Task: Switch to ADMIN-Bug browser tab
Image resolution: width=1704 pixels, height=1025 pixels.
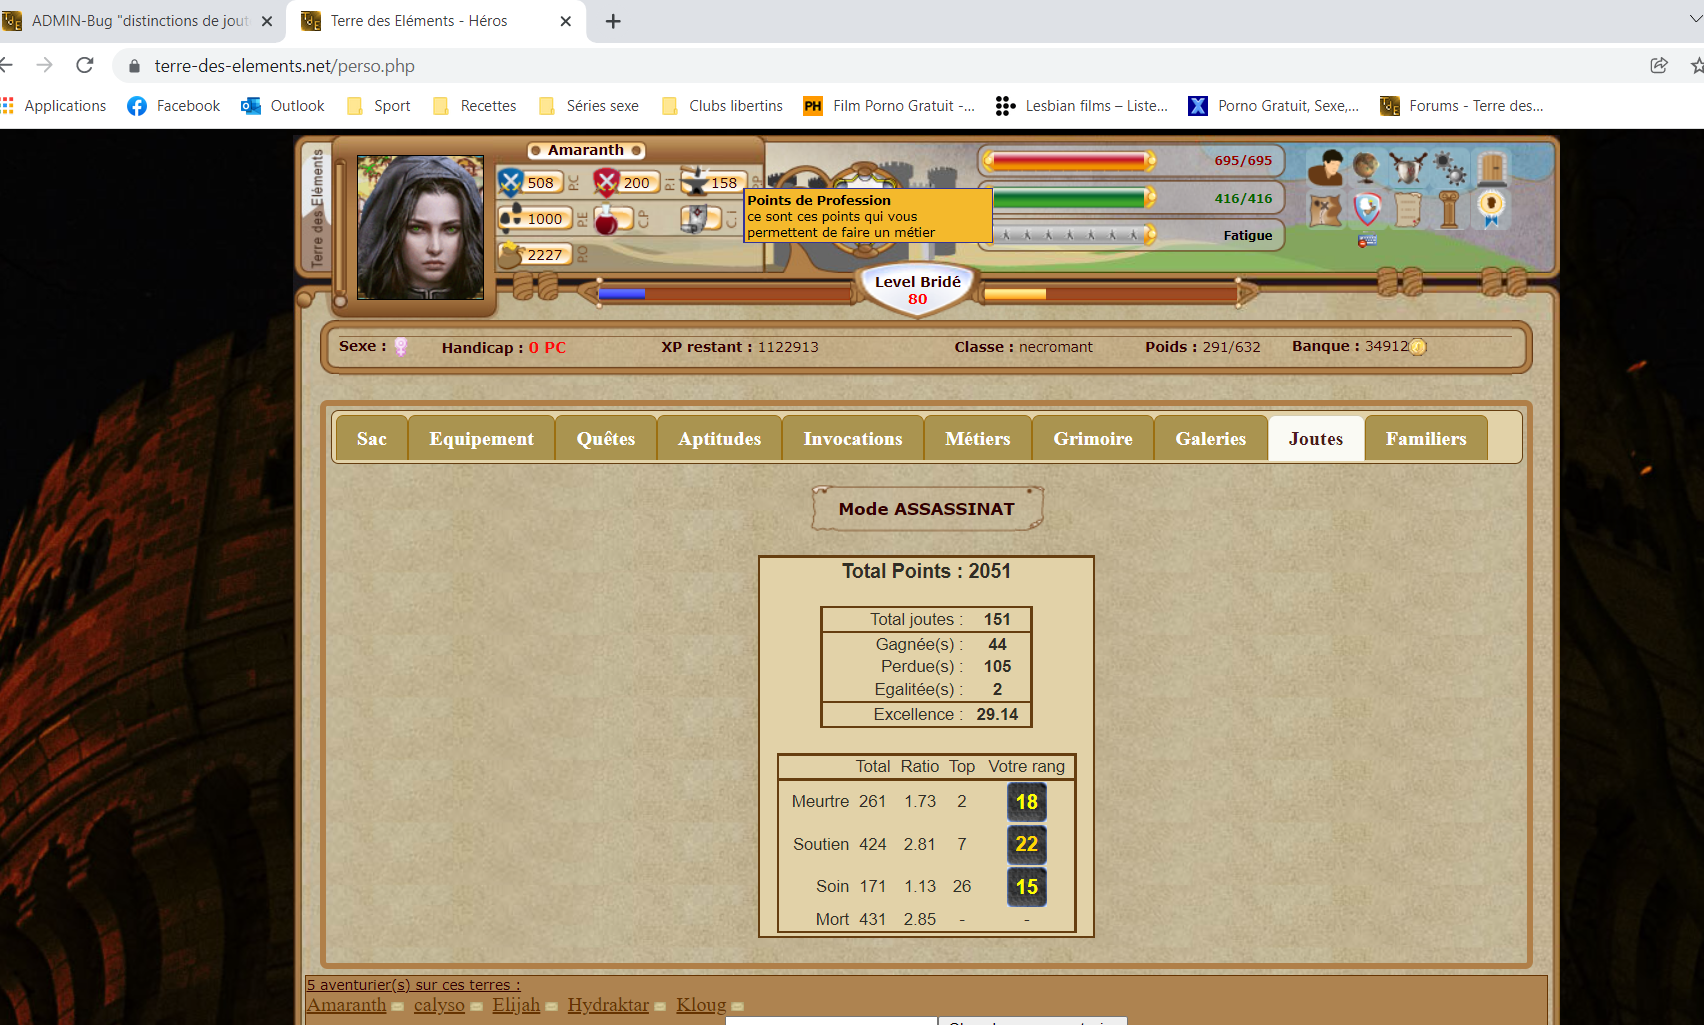Action: 140,21
